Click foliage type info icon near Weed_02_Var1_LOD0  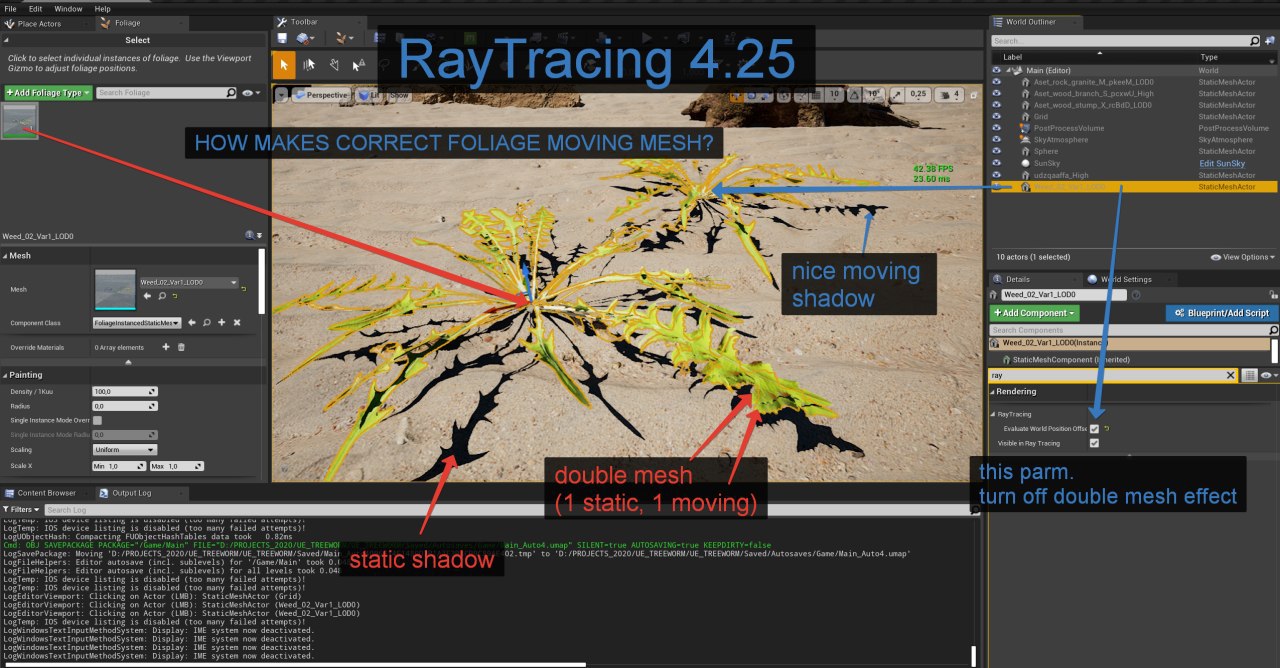coord(249,235)
